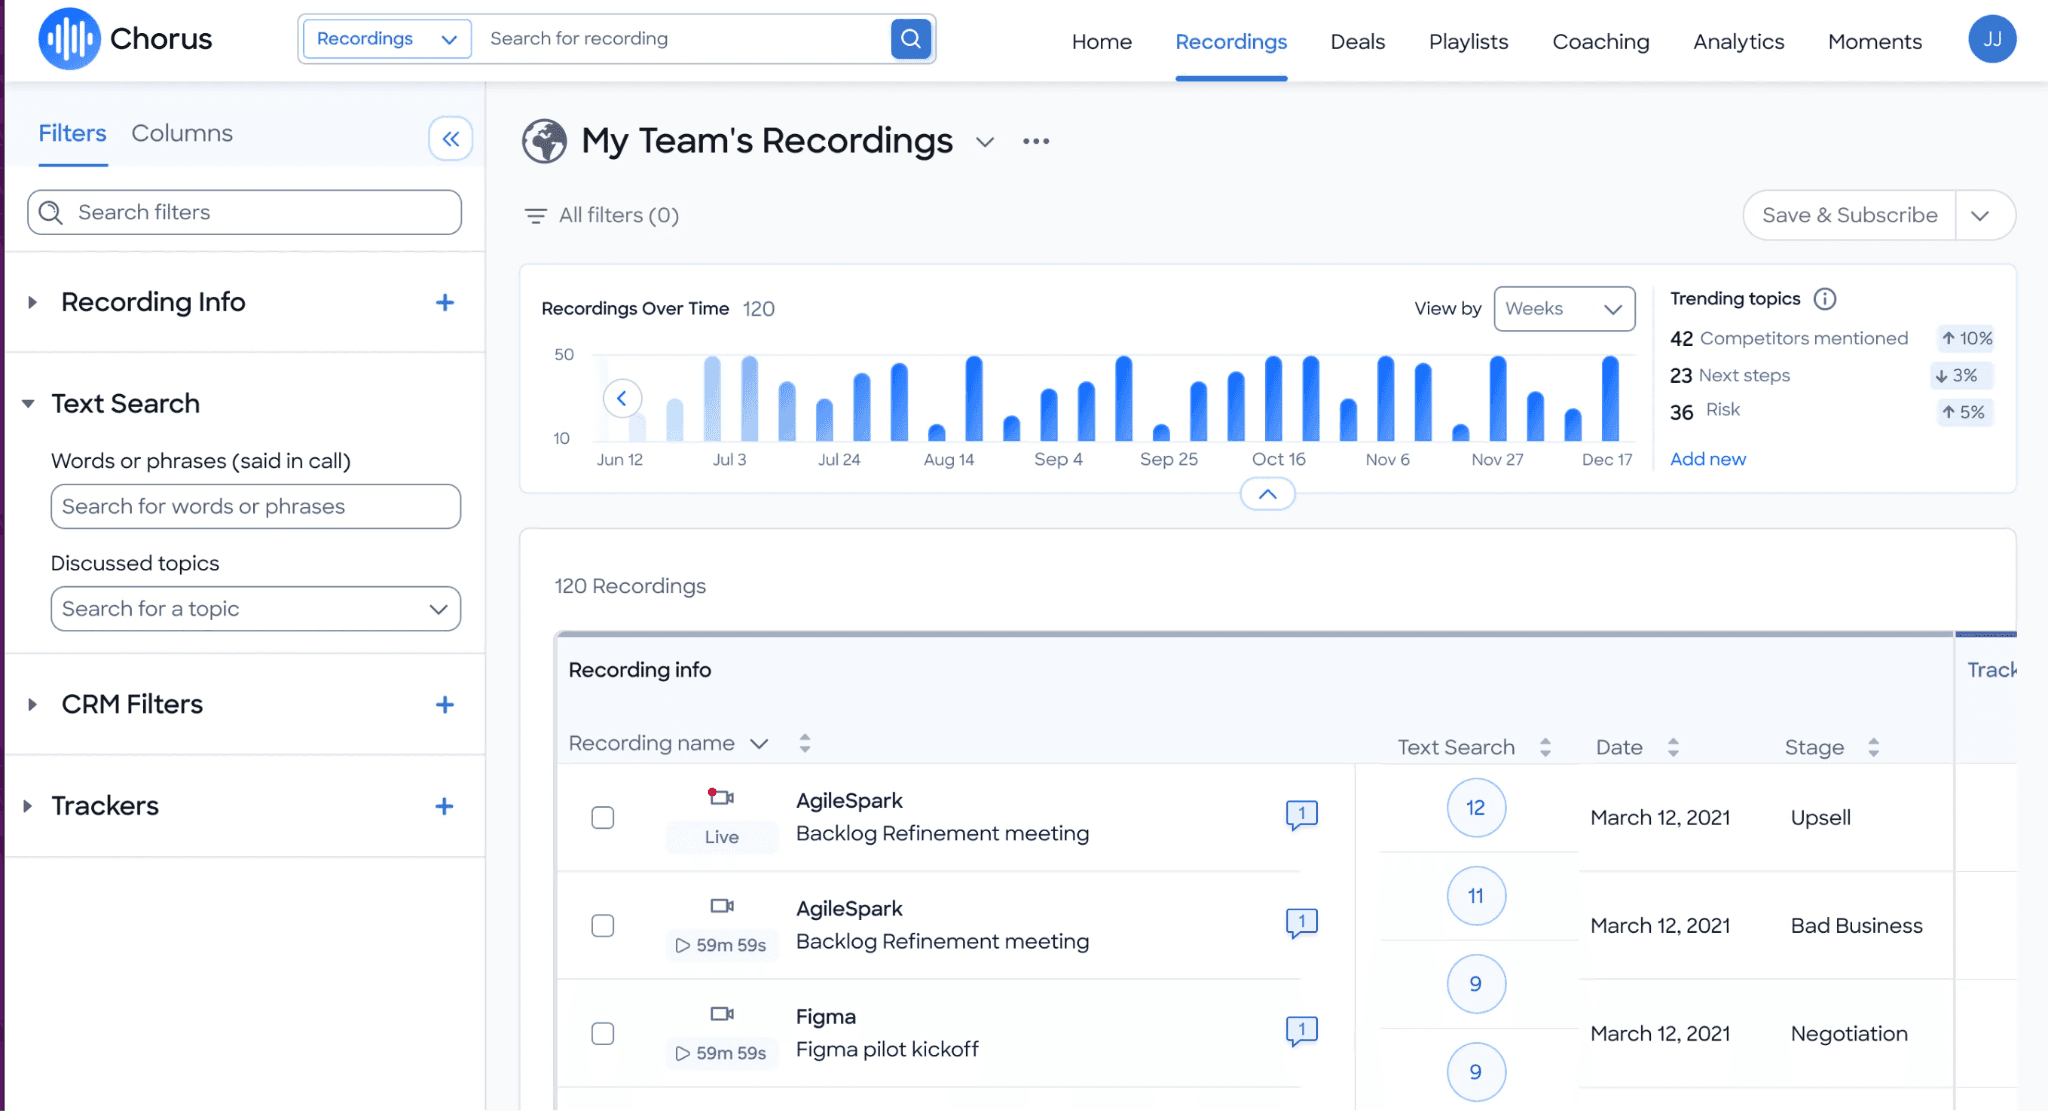The image size is (2048, 1111).
Task: Switch to the Columns tab
Action: click(182, 134)
